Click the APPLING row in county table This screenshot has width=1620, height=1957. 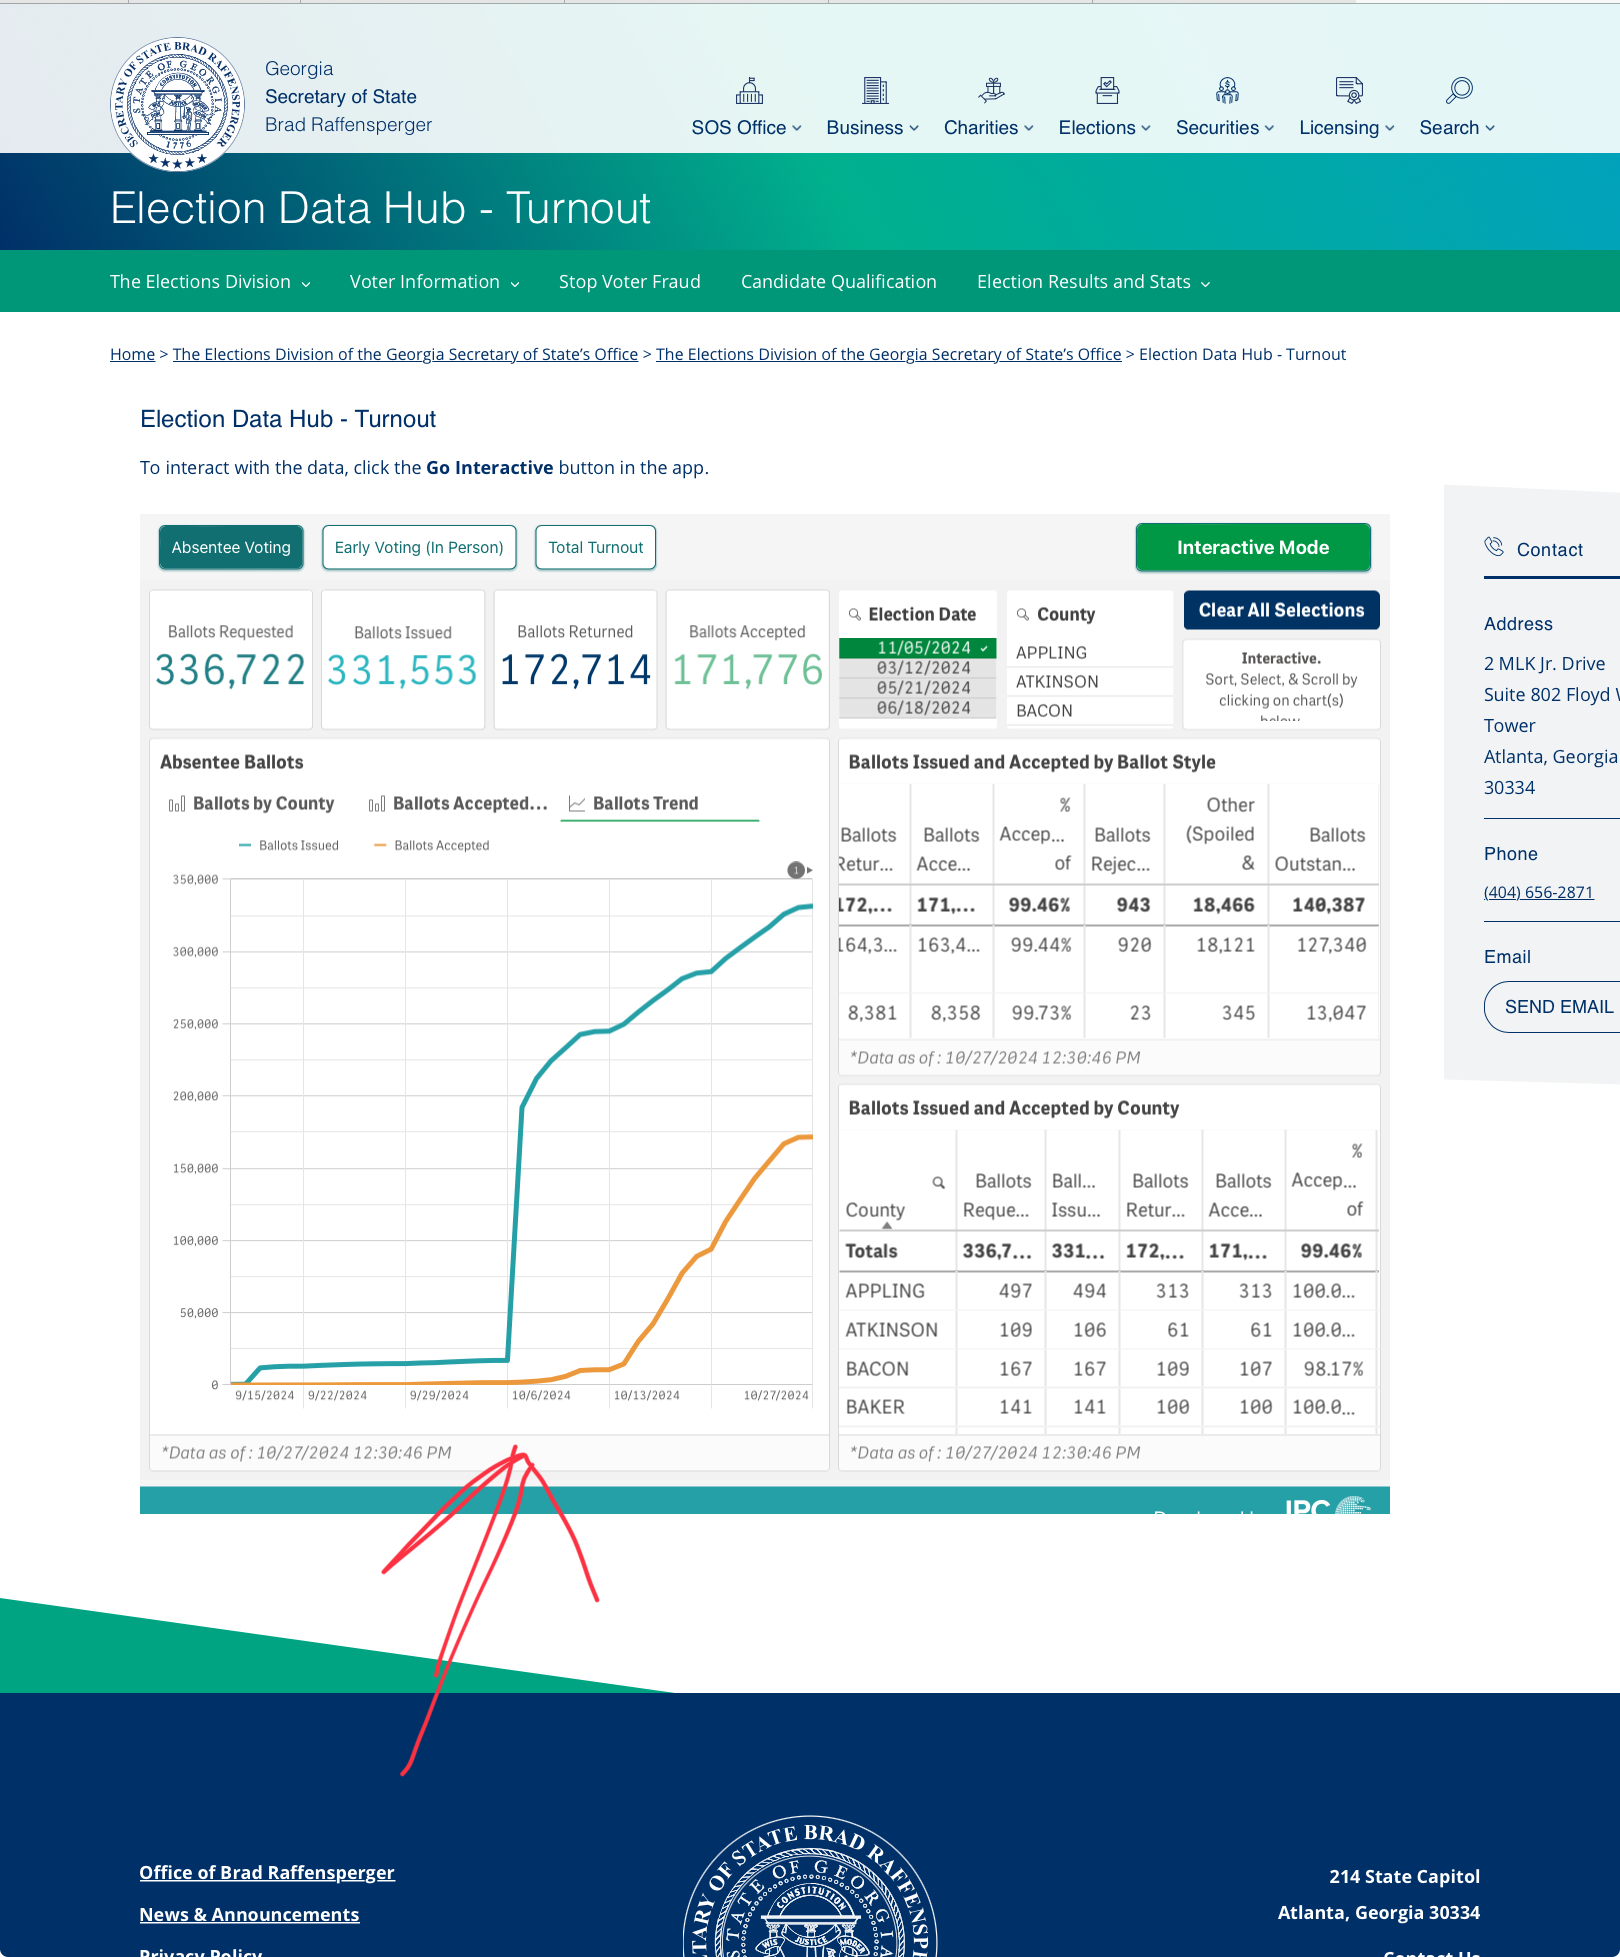coord(1108,1291)
